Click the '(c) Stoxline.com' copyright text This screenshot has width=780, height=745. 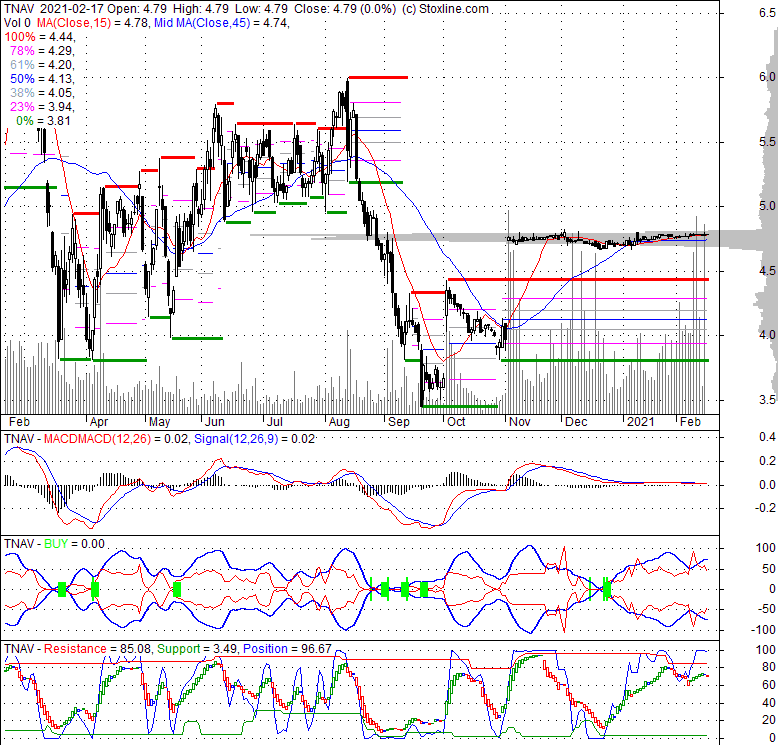[444, 9]
